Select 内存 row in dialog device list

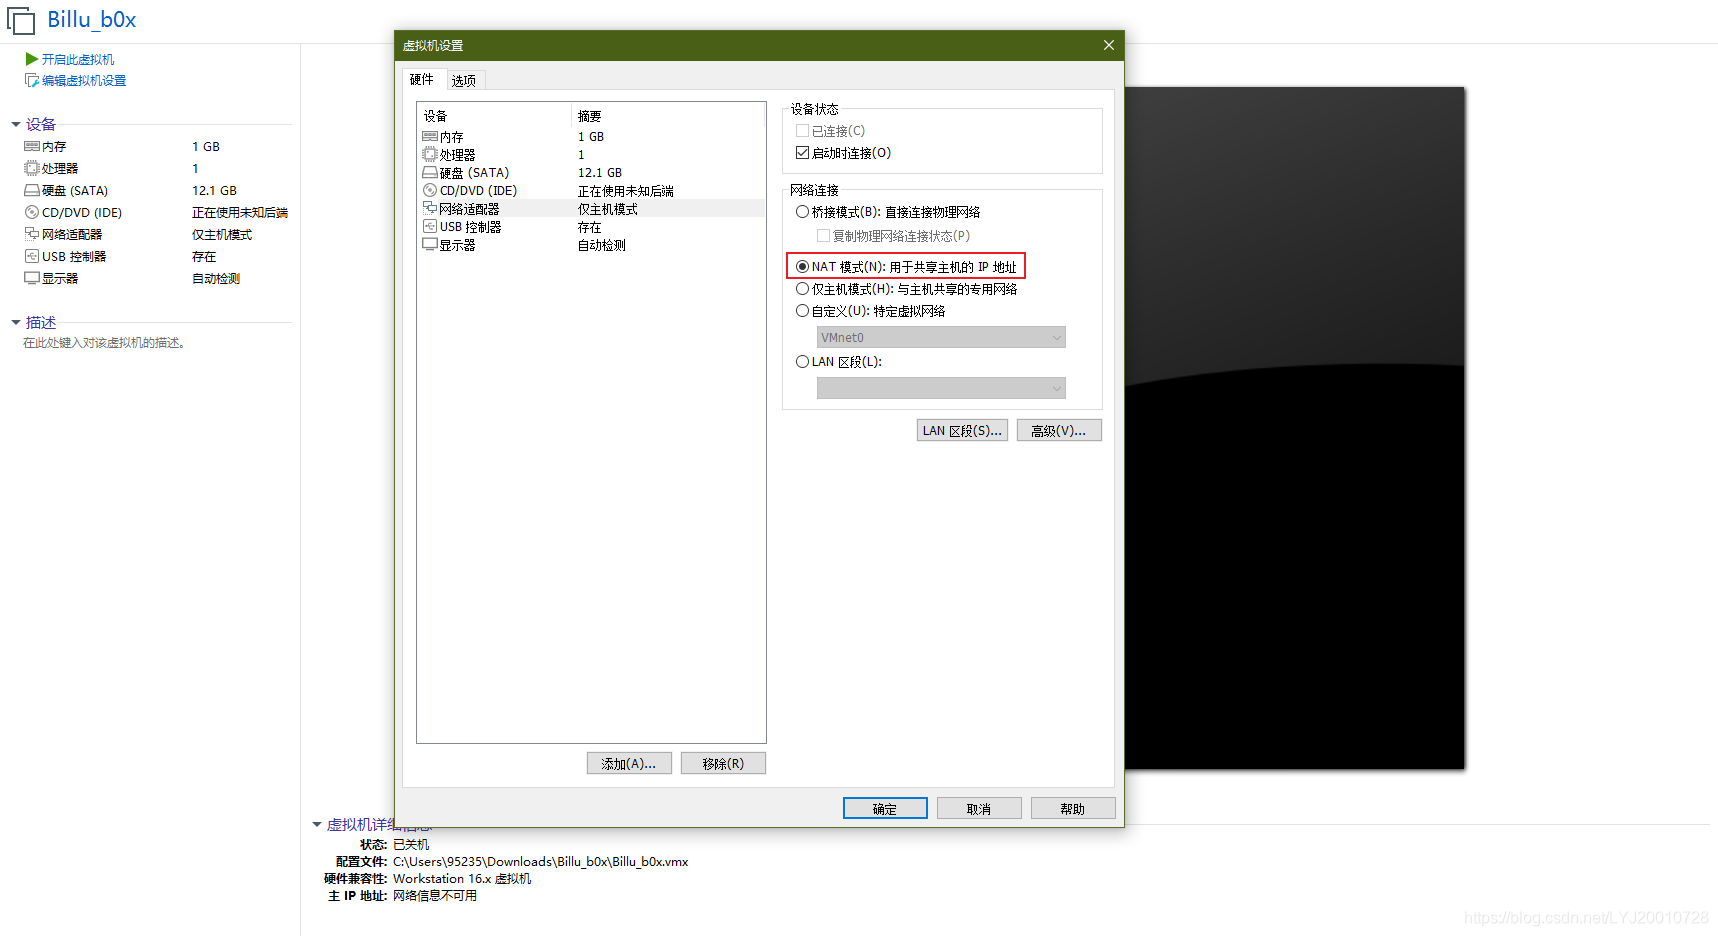(x=592, y=137)
